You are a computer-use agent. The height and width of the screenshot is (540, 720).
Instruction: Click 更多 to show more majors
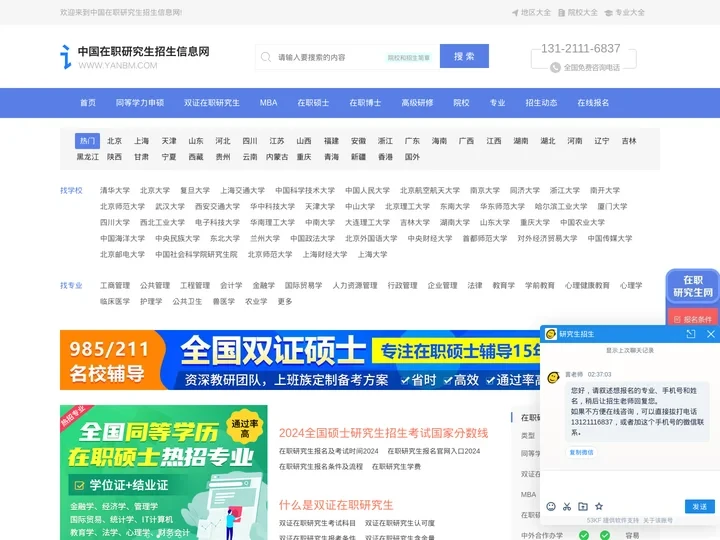coord(285,302)
